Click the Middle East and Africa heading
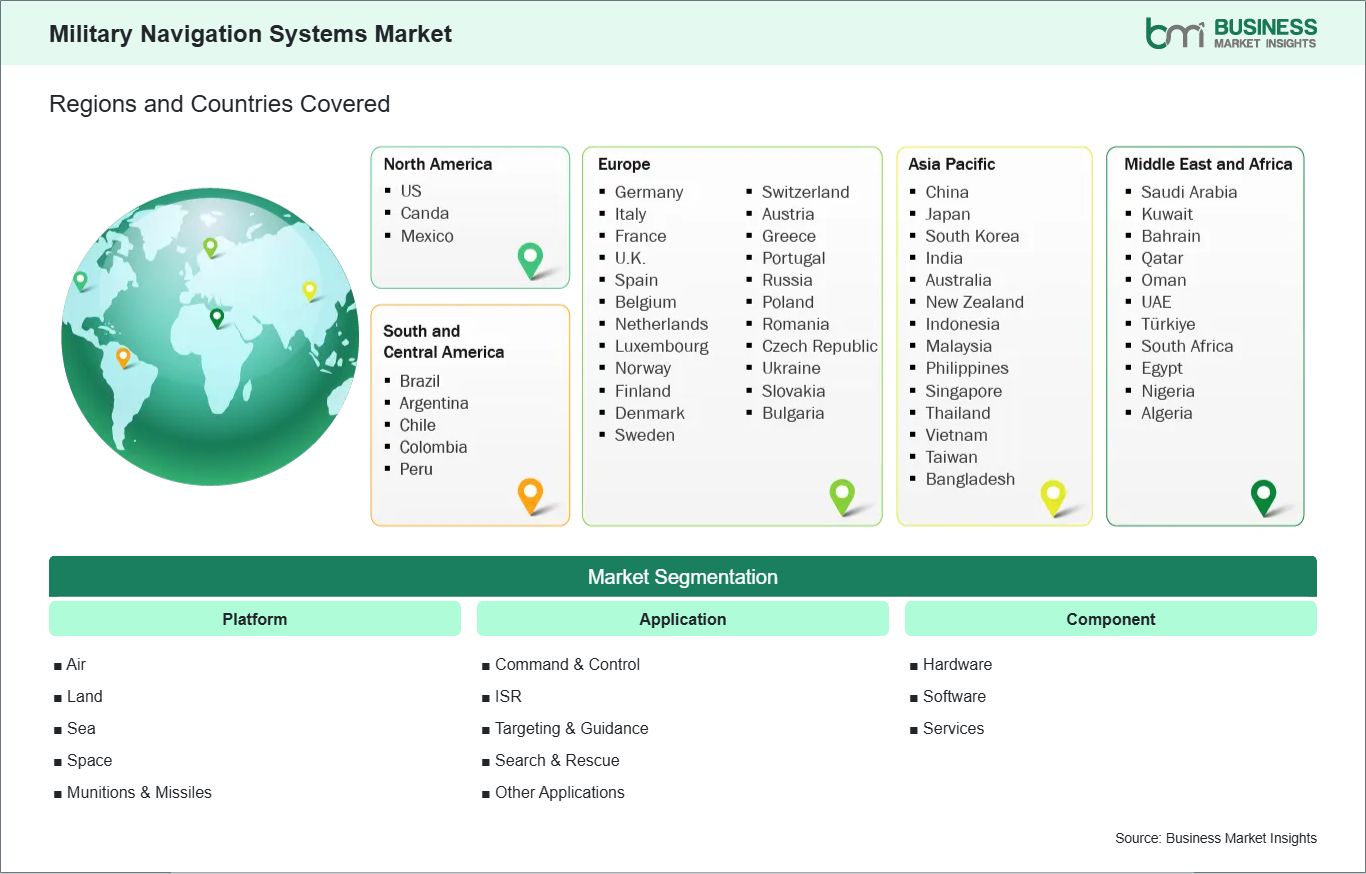The image size is (1366, 874). coord(1208,164)
